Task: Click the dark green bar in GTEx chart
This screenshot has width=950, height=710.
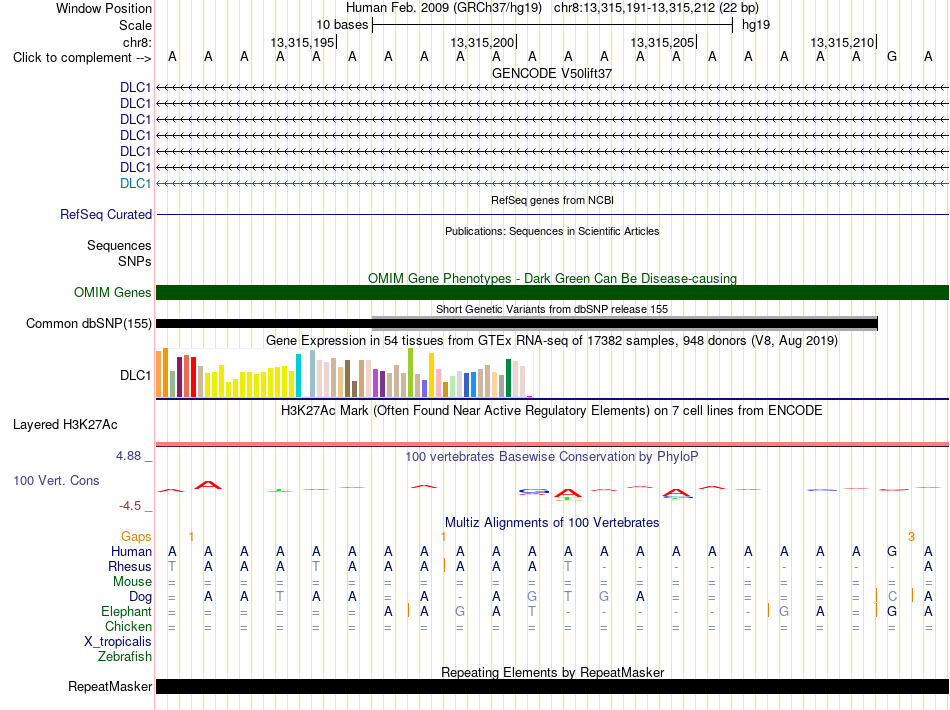Action: (508, 378)
